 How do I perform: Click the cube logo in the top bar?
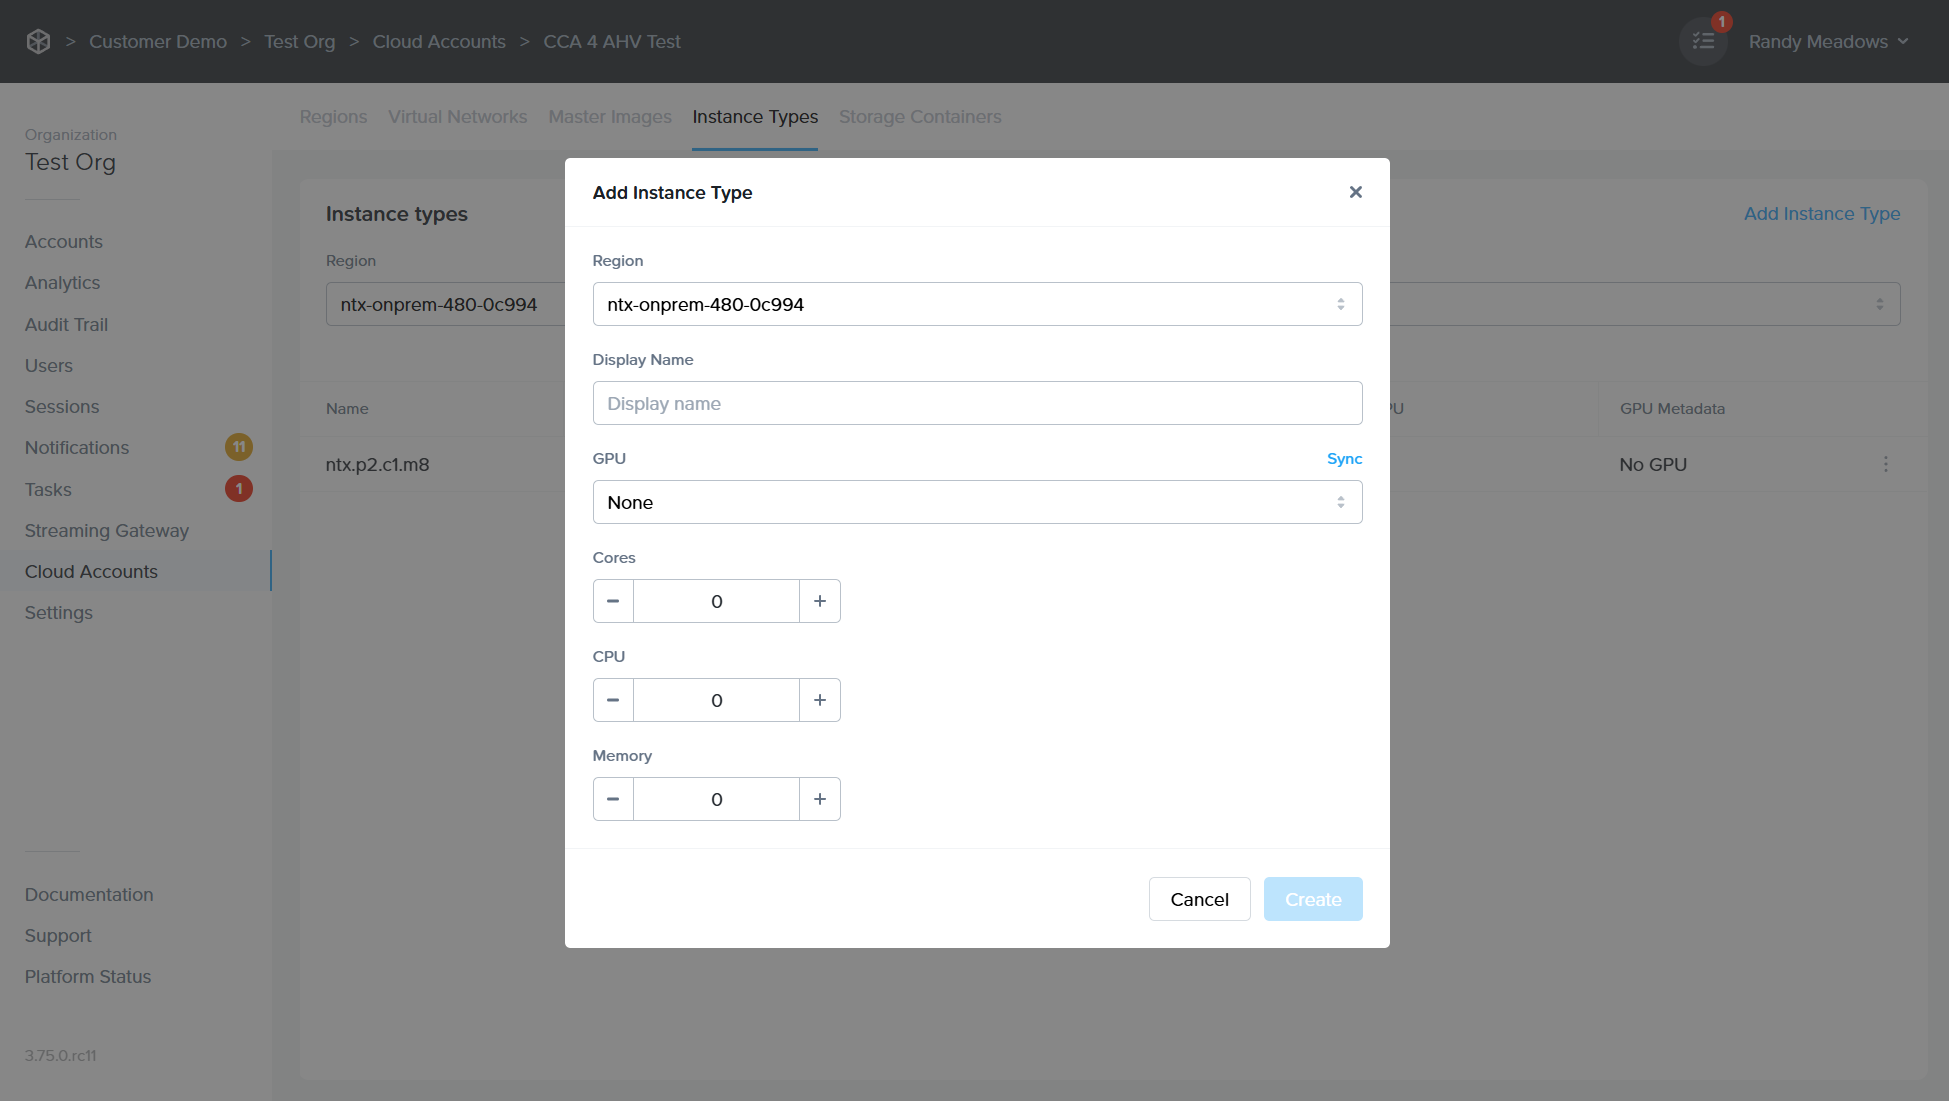pos(38,41)
